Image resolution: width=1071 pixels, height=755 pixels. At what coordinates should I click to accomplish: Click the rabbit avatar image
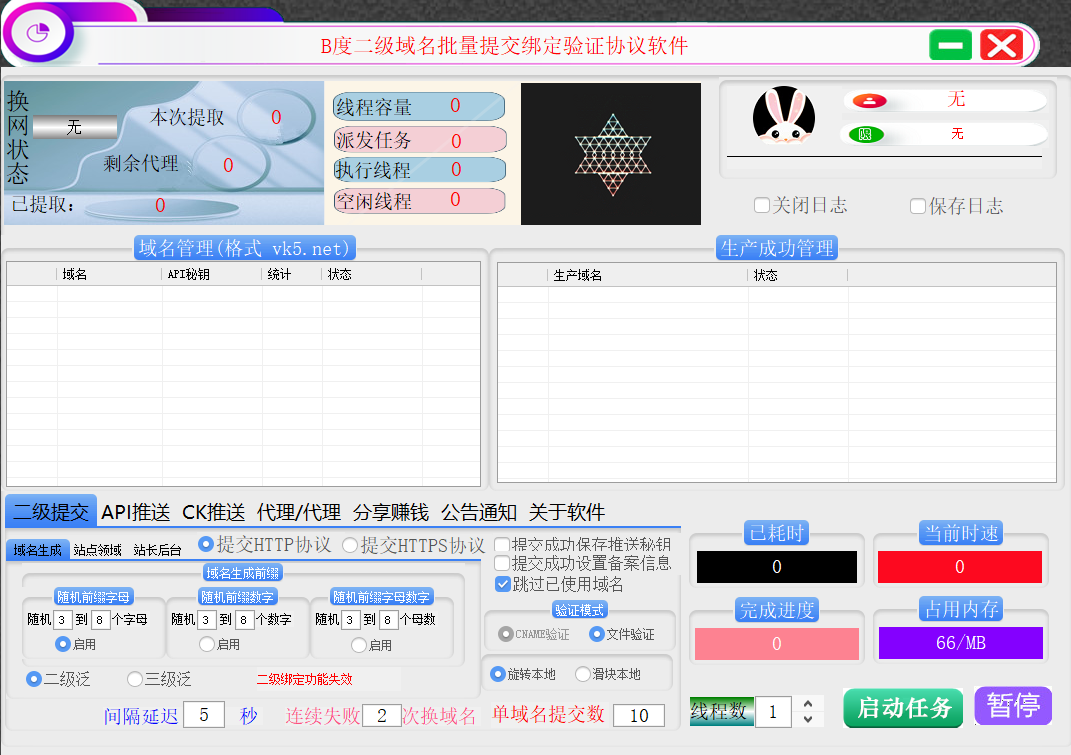(x=783, y=116)
